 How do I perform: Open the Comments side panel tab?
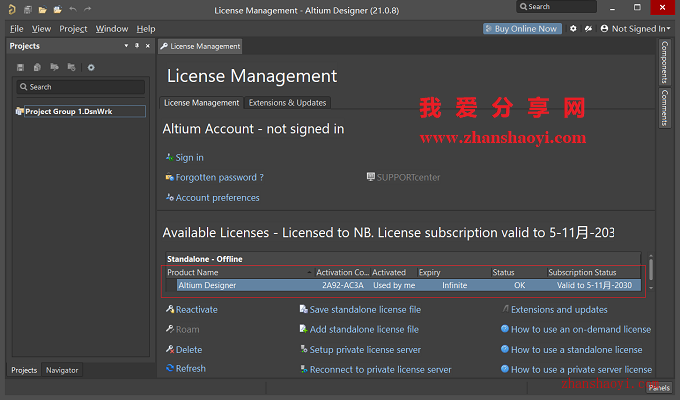[x=664, y=108]
